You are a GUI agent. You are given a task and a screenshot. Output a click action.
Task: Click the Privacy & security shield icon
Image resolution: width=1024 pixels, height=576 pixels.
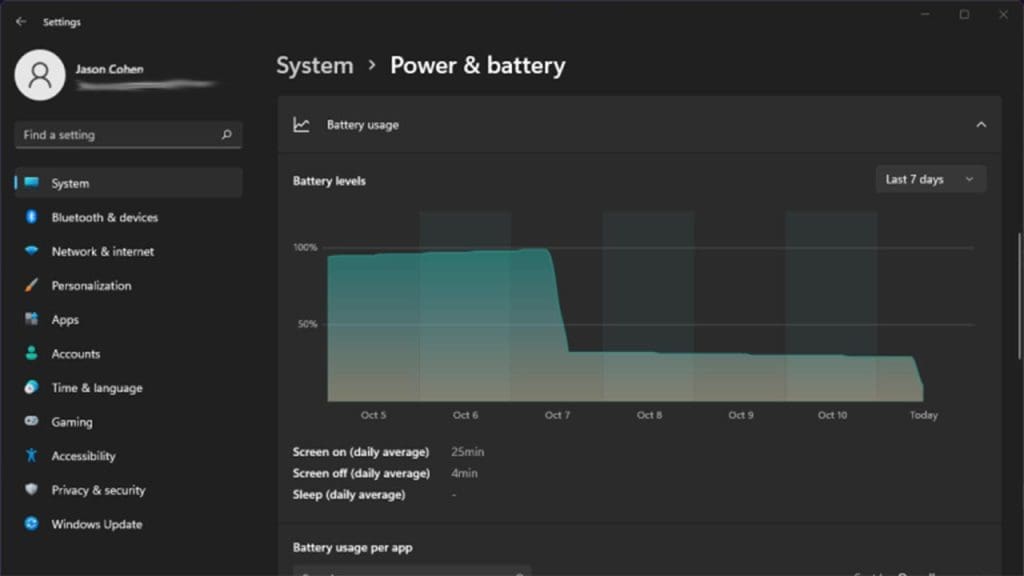32,490
